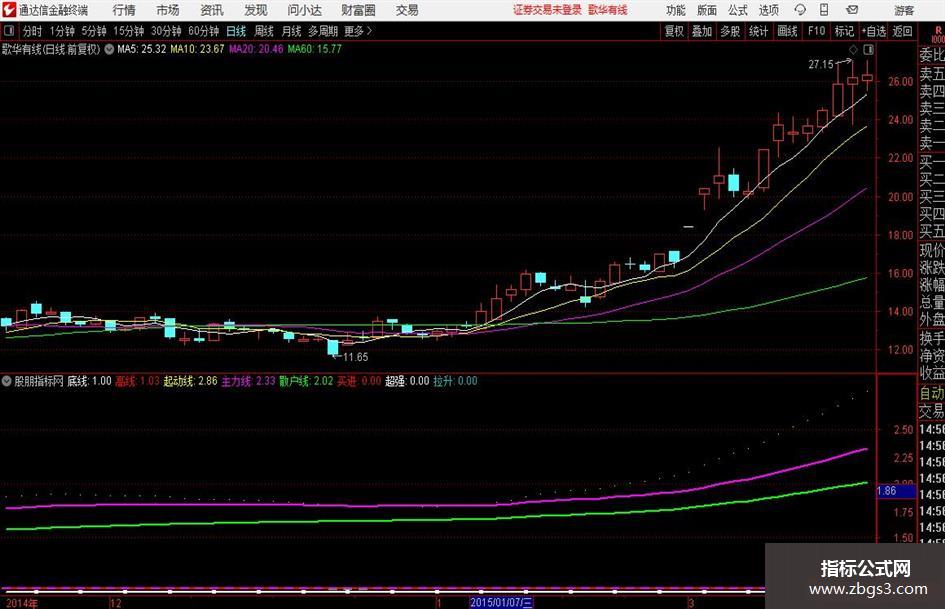Open the 版面 menu
The height and width of the screenshot is (609, 945).
(x=706, y=10)
